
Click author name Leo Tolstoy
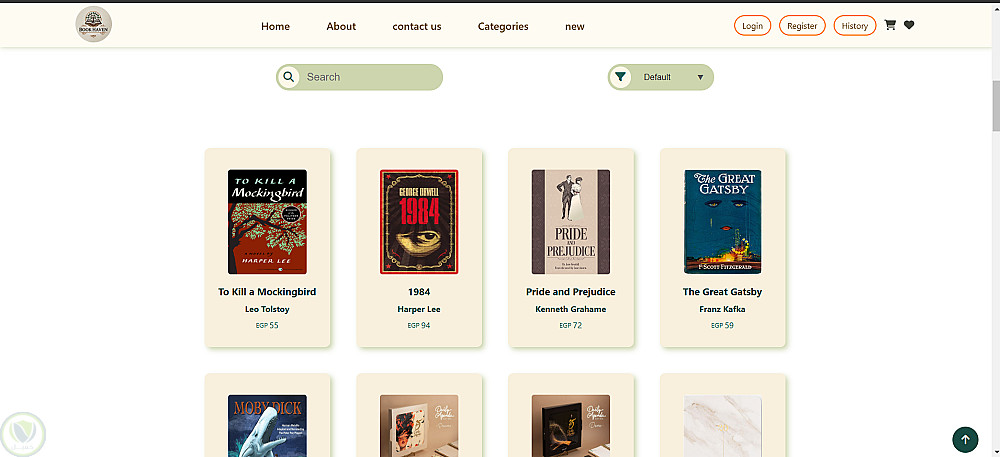pos(267,309)
